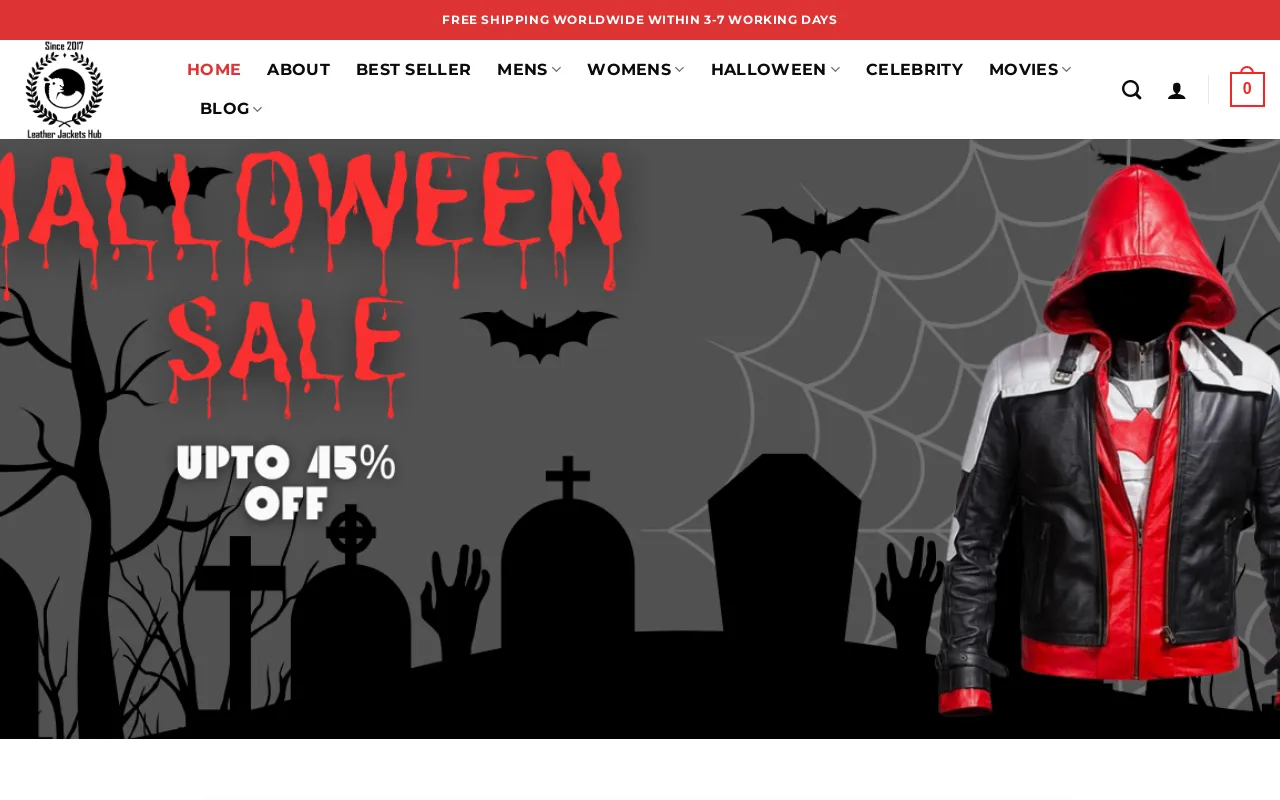The image size is (1280, 800).
Task: Click the Halloween Sale banner text
Action: [x=312, y=280]
